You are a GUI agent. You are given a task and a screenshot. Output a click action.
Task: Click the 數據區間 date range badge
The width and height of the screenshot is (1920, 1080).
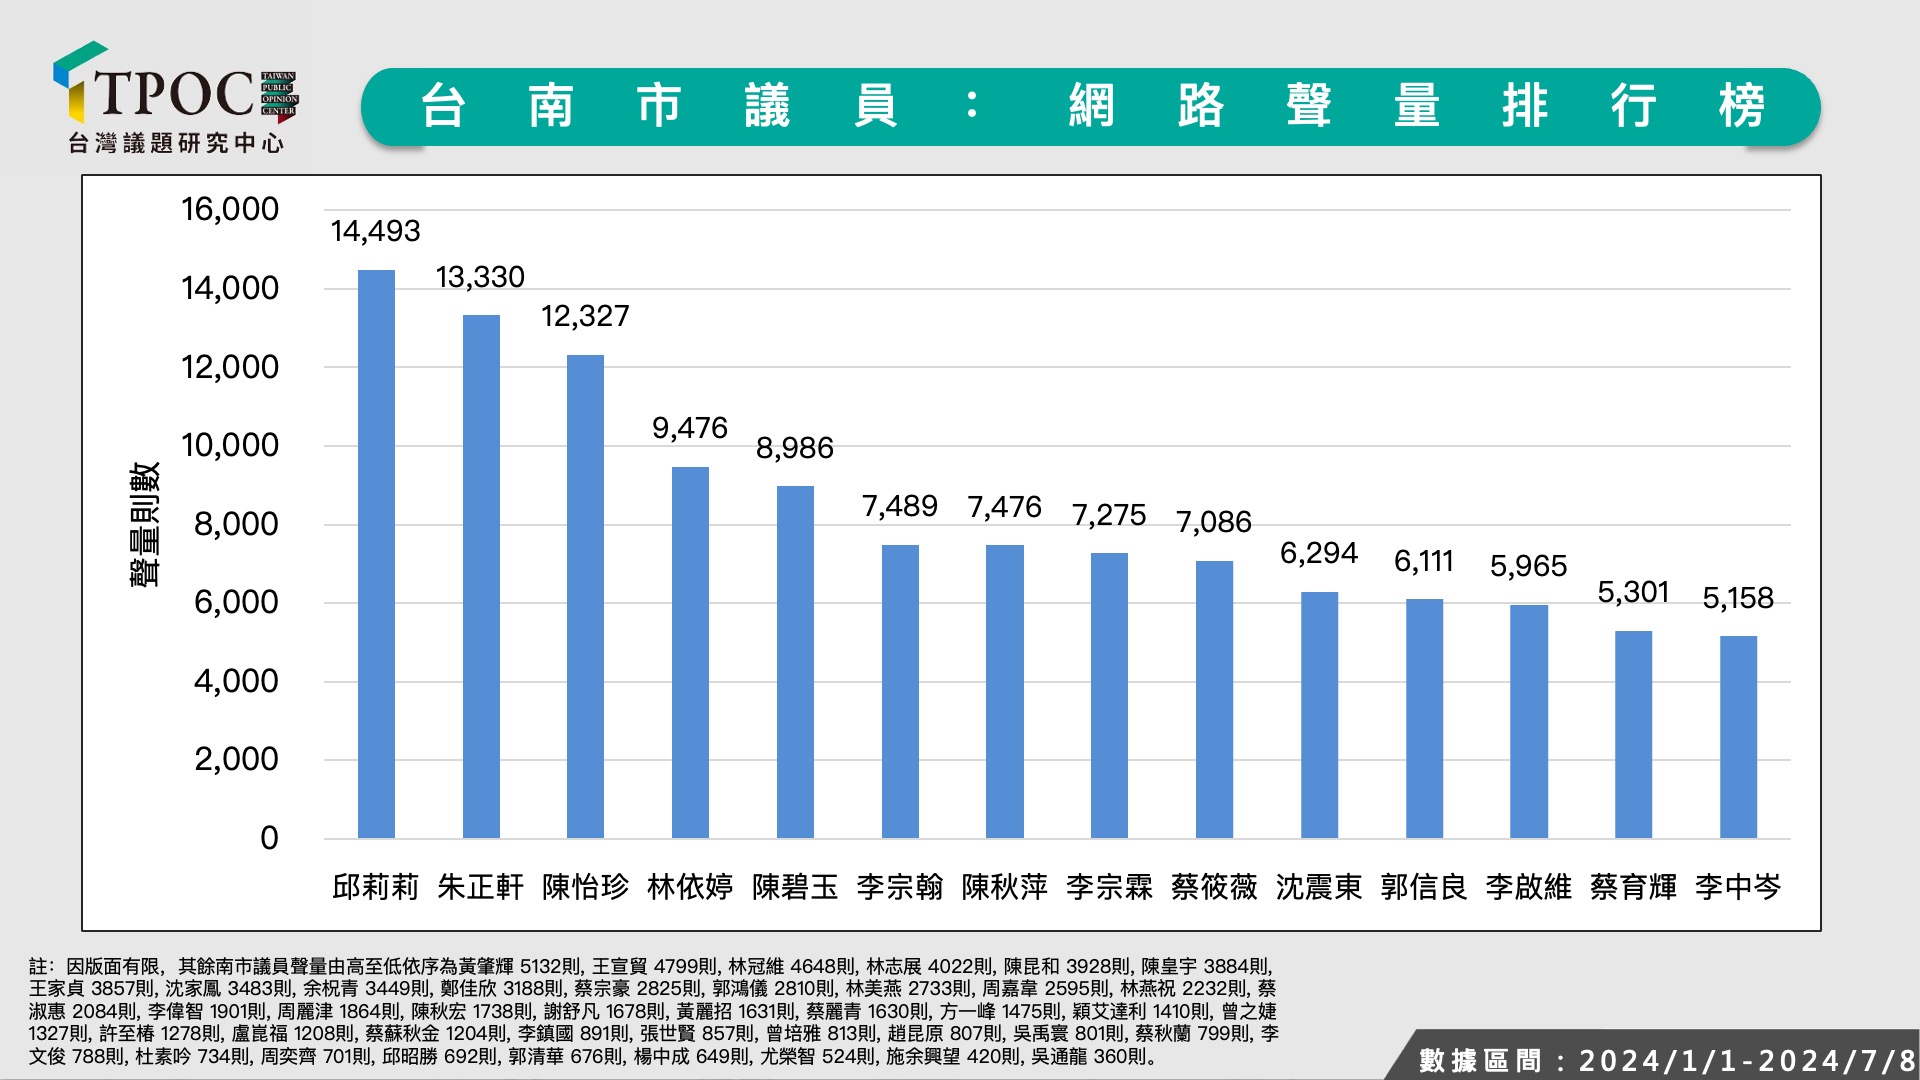[1664, 1059]
